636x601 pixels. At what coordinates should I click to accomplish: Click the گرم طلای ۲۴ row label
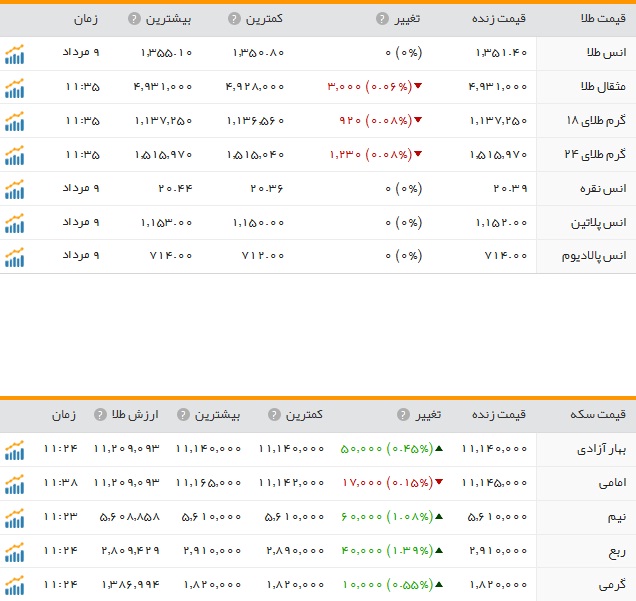pyautogui.click(x=595, y=155)
